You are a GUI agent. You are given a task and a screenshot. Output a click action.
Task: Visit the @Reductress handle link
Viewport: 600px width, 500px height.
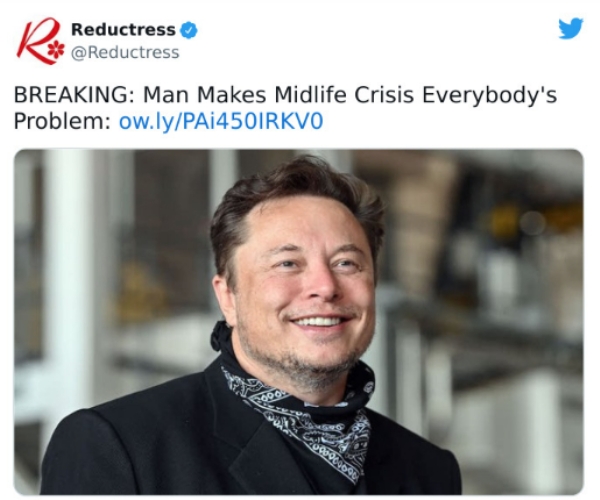[125, 52]
